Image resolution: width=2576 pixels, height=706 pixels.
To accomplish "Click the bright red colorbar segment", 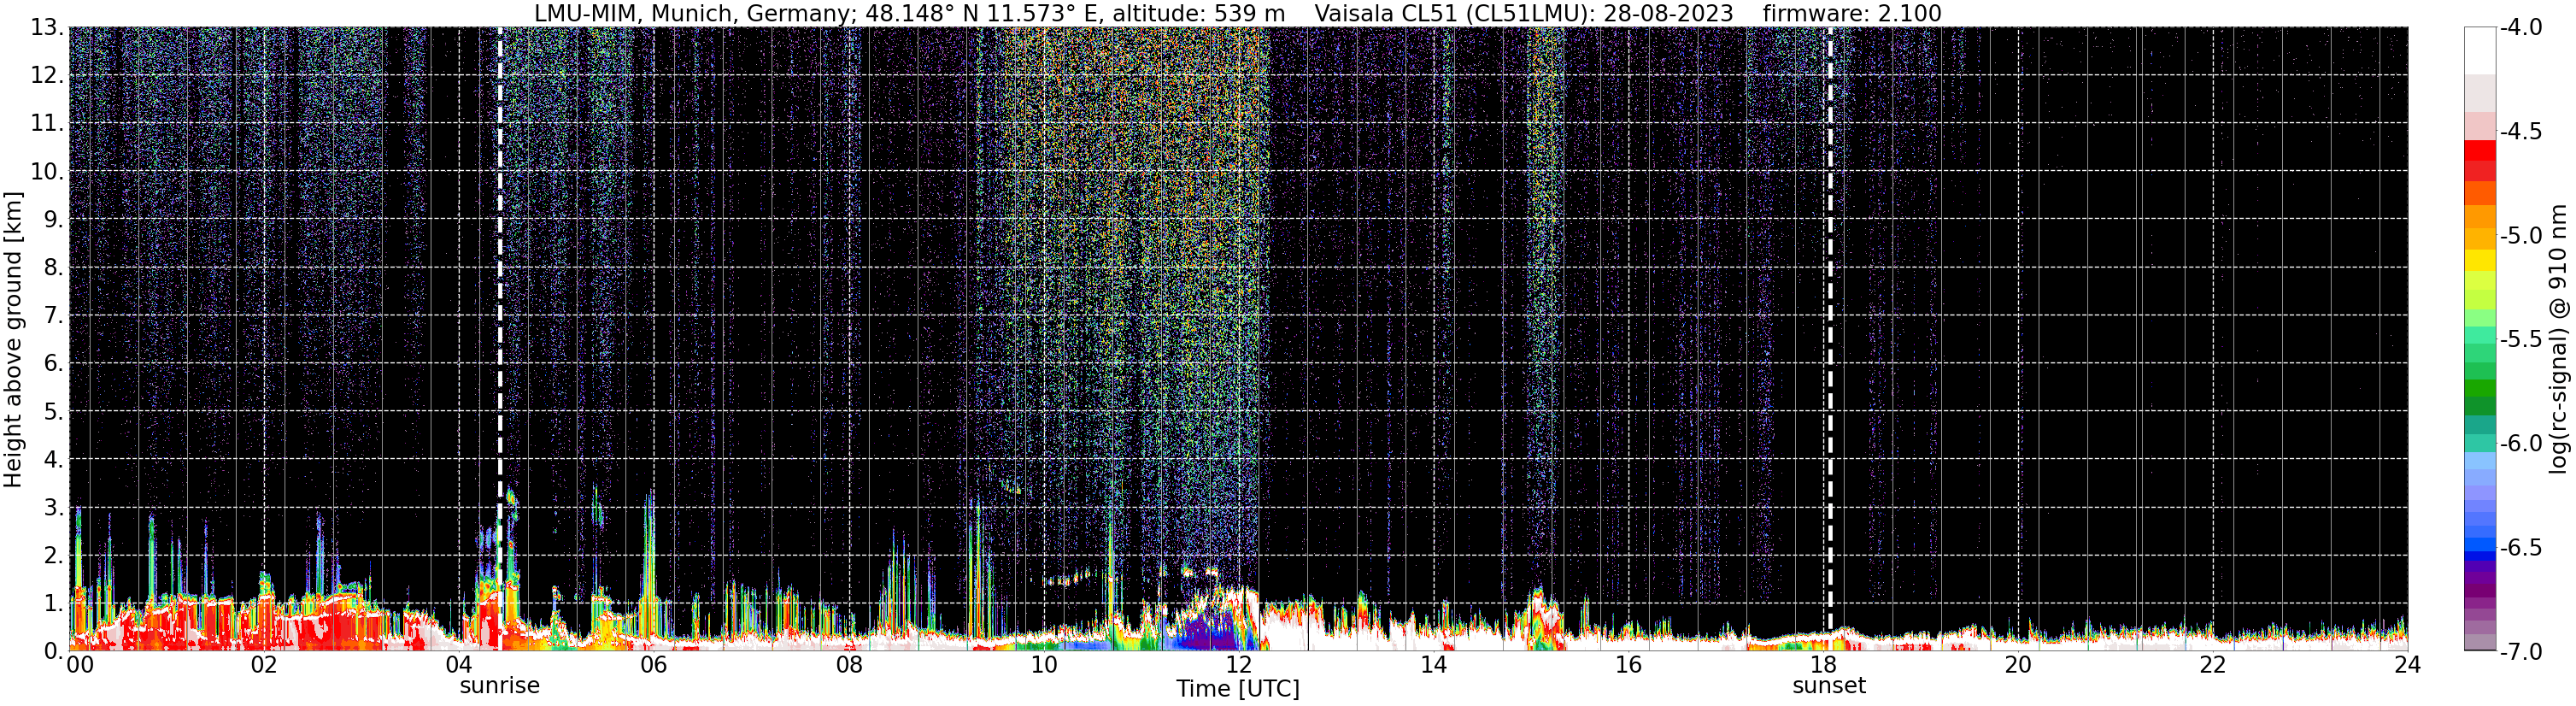I will click(x=2480, y=151).
